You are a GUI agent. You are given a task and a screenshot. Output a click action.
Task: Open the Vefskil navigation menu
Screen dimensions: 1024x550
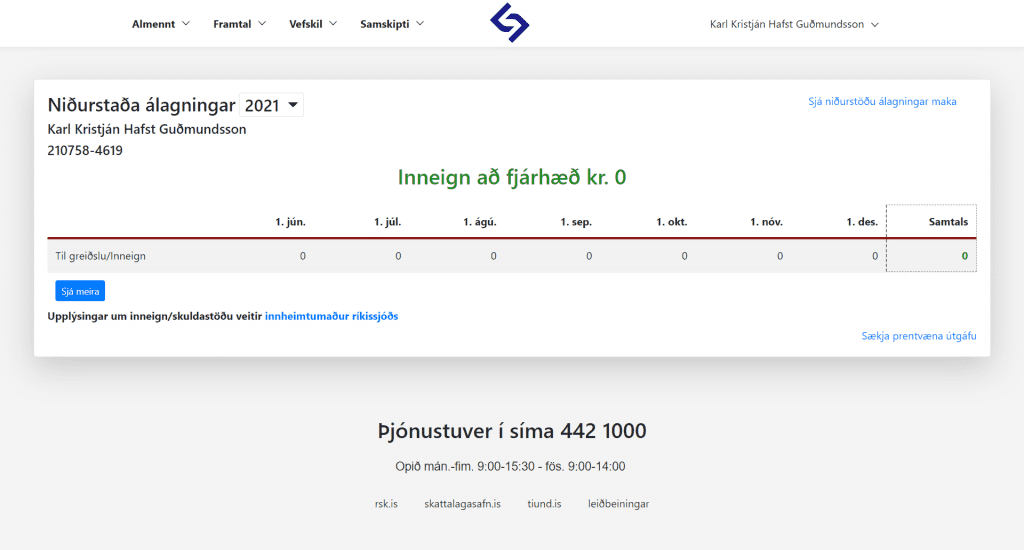click(x=313, y=24)
